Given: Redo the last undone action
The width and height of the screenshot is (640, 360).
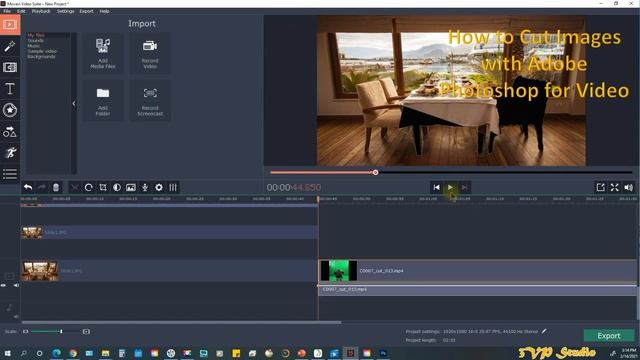Looking at the screenshot, I should pos(42,187).
